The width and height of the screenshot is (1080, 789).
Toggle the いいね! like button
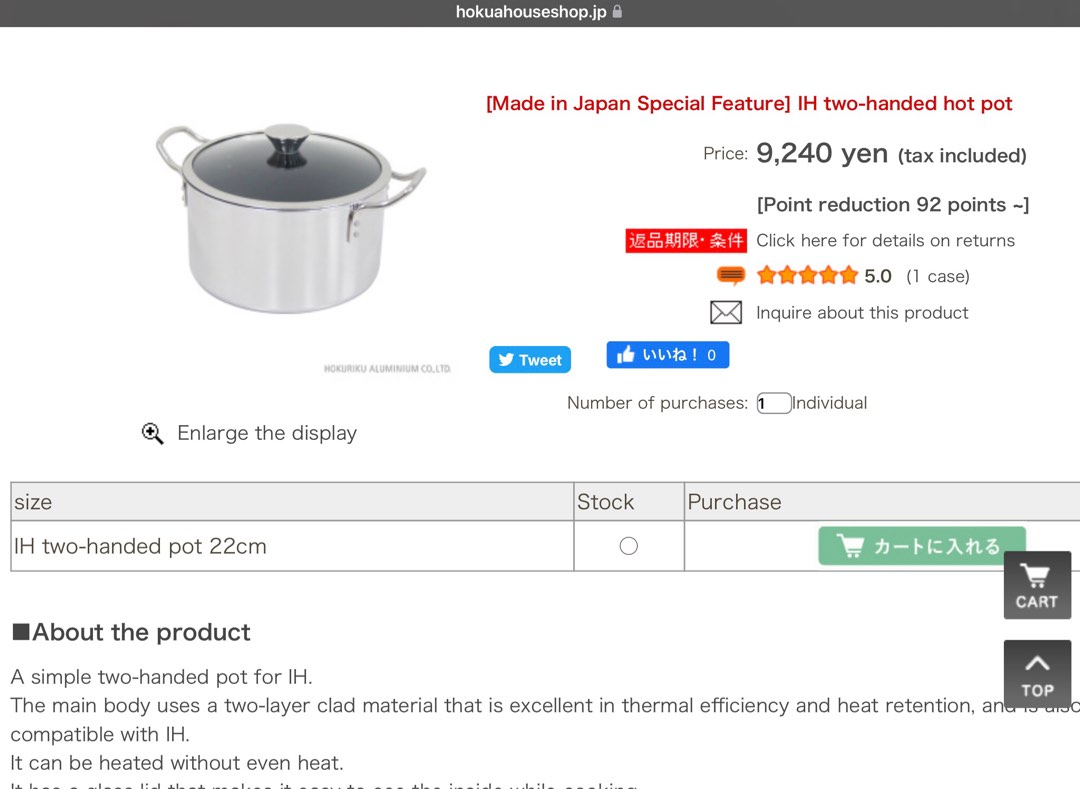point(667,354)
